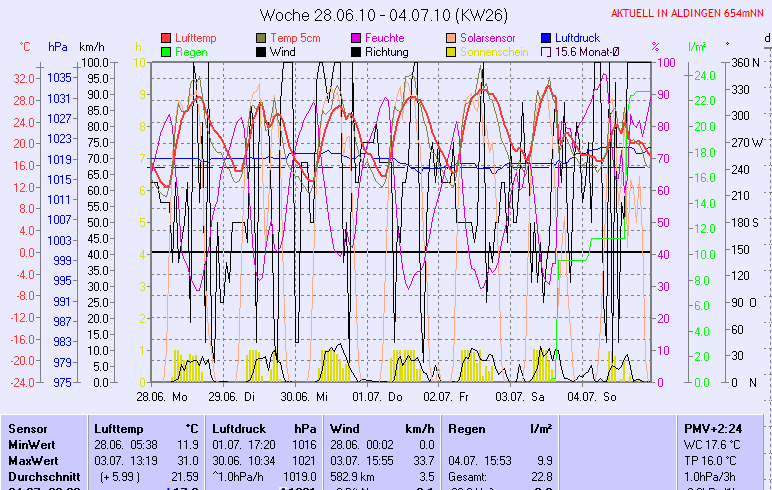Click the red AKTUELL IN ALDINGEN text
Viewport: 772px width, 490px height.
point(688,13)
